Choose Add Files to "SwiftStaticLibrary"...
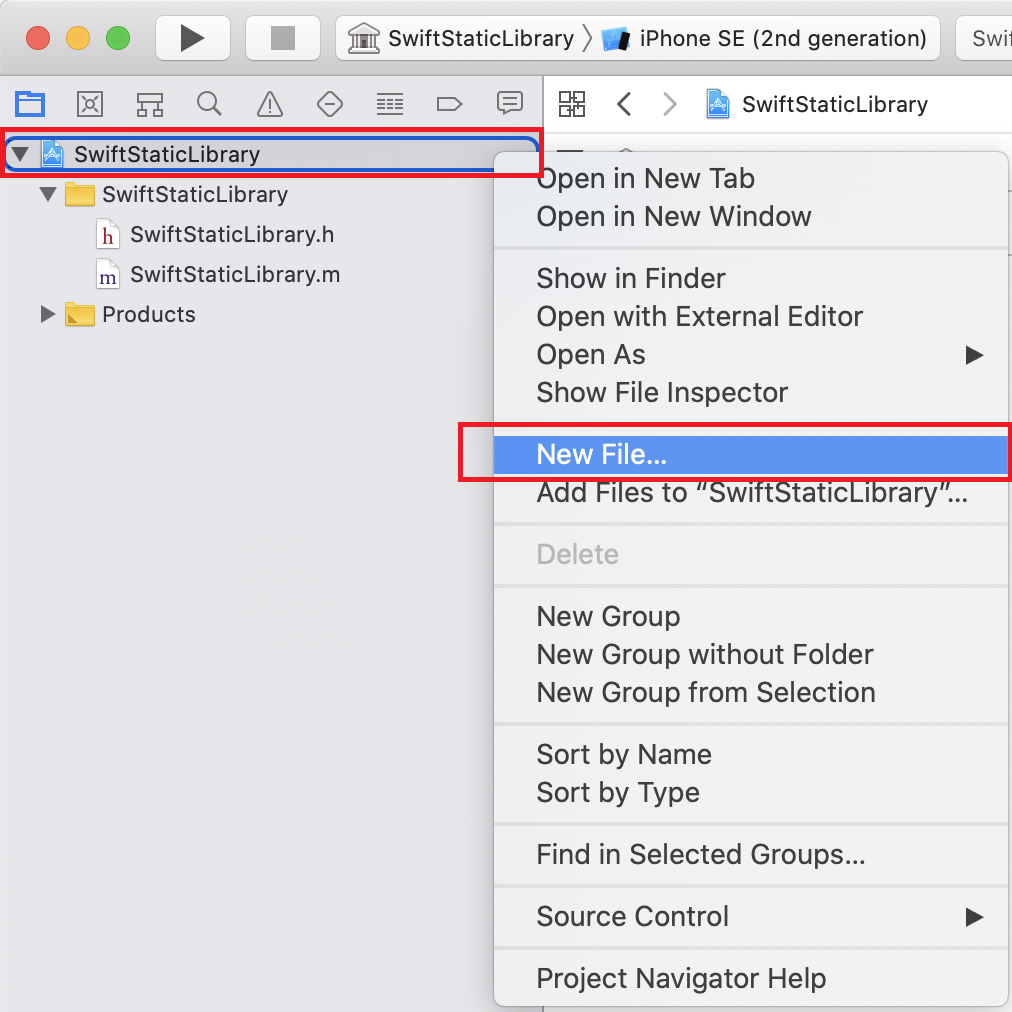1012x1012 pixels. point(751,493)
